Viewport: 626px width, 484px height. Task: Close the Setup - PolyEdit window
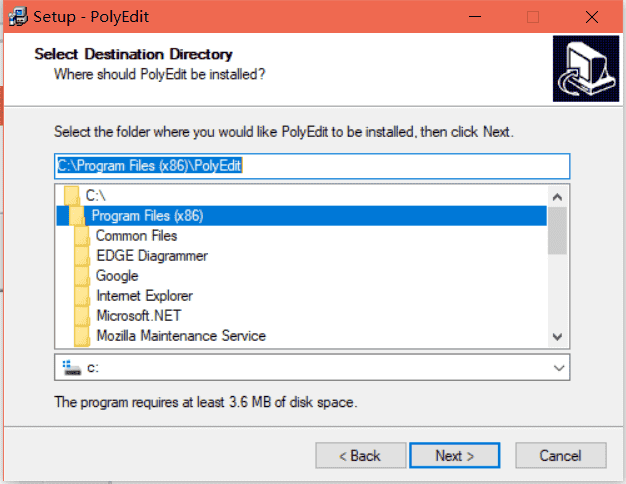pos(592,17)
